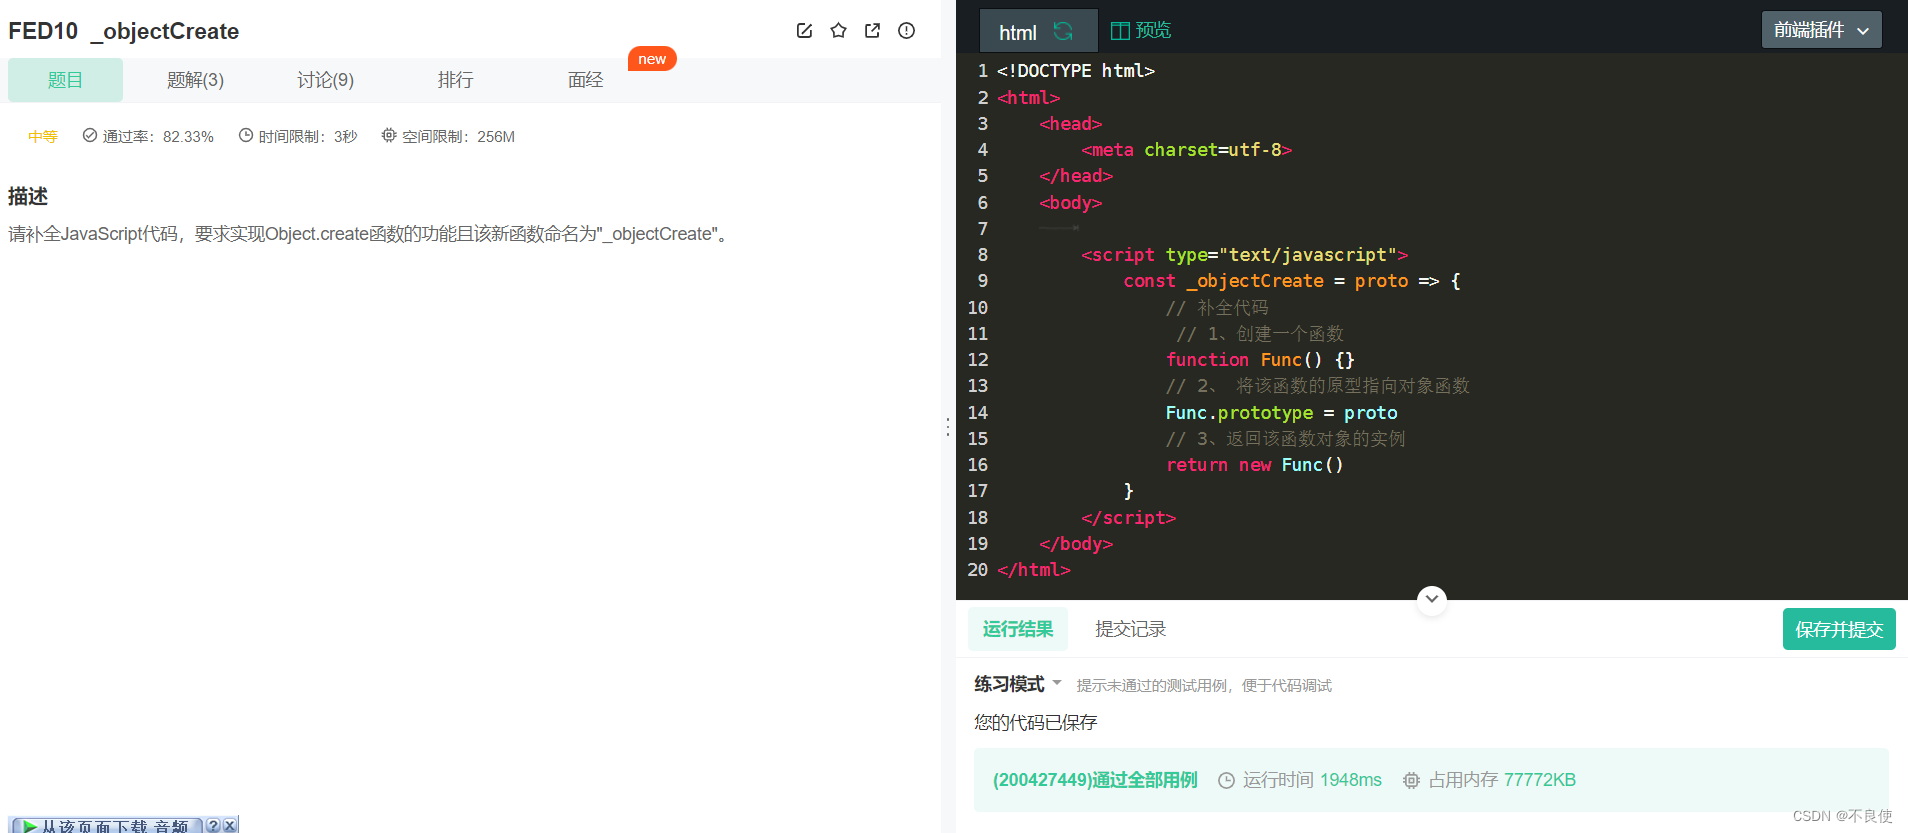The height and width of the screenshot is (833, 1908).
Task: Open the 题解(3) tab
Action: (195, 80)
